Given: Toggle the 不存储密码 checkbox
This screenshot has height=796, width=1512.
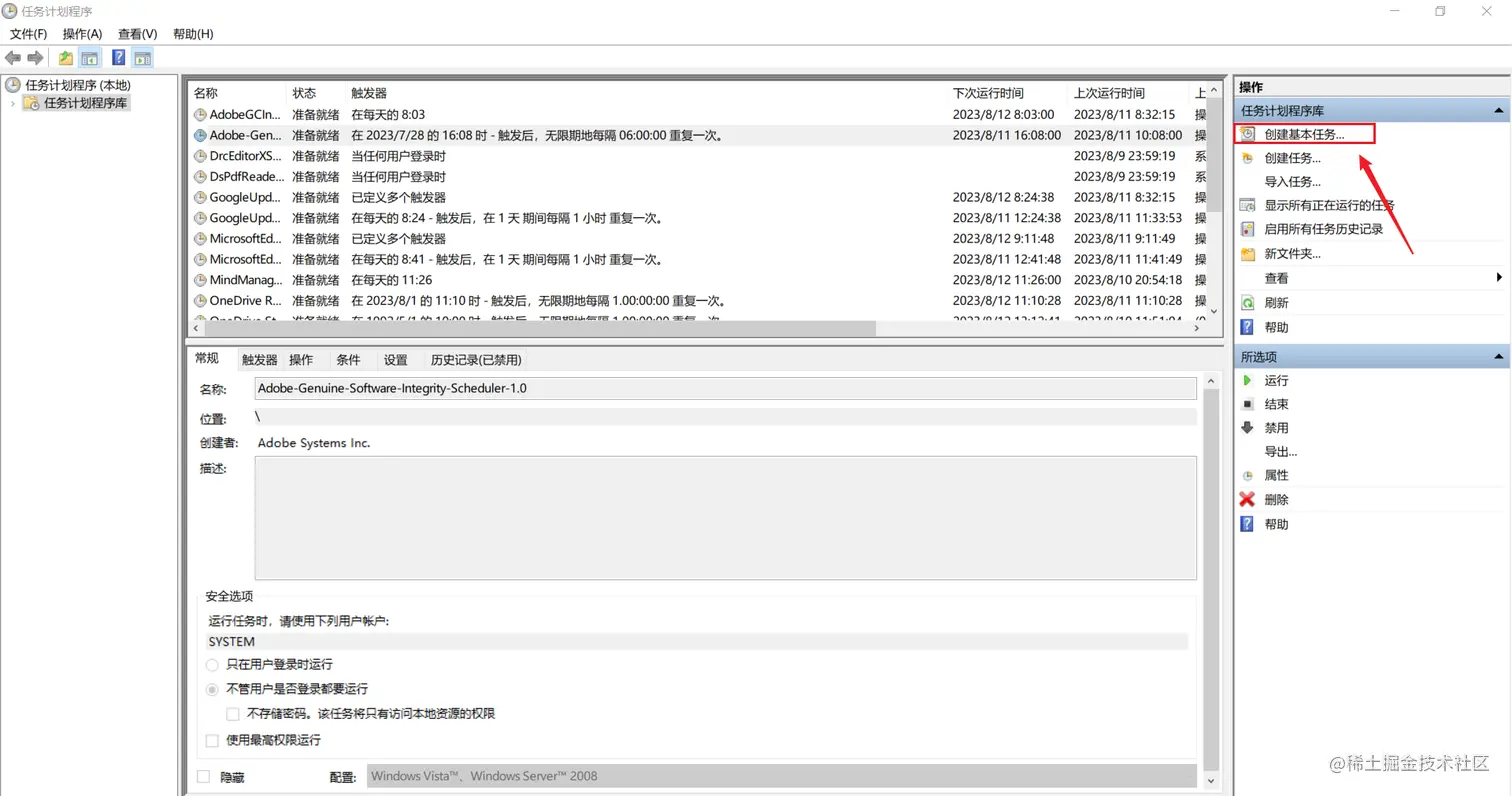Looking at the screenshot, I should coord(233,714).
